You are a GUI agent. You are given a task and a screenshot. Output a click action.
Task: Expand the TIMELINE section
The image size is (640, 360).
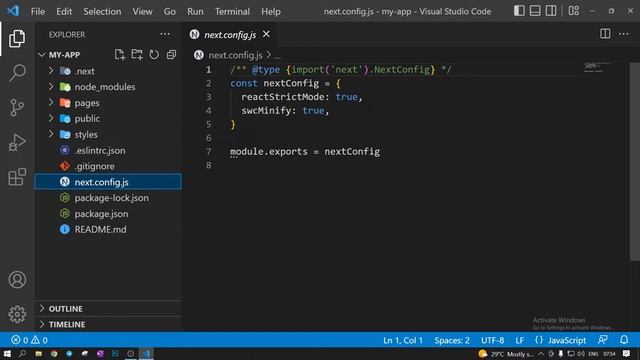[108, 324]
